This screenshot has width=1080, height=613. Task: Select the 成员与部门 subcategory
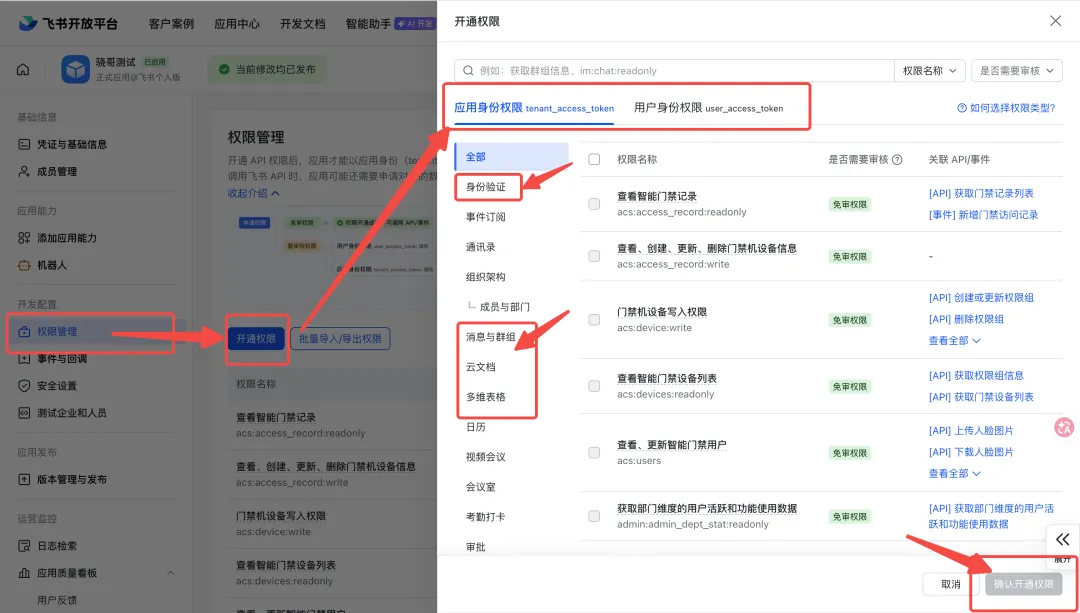coord(505,307)
